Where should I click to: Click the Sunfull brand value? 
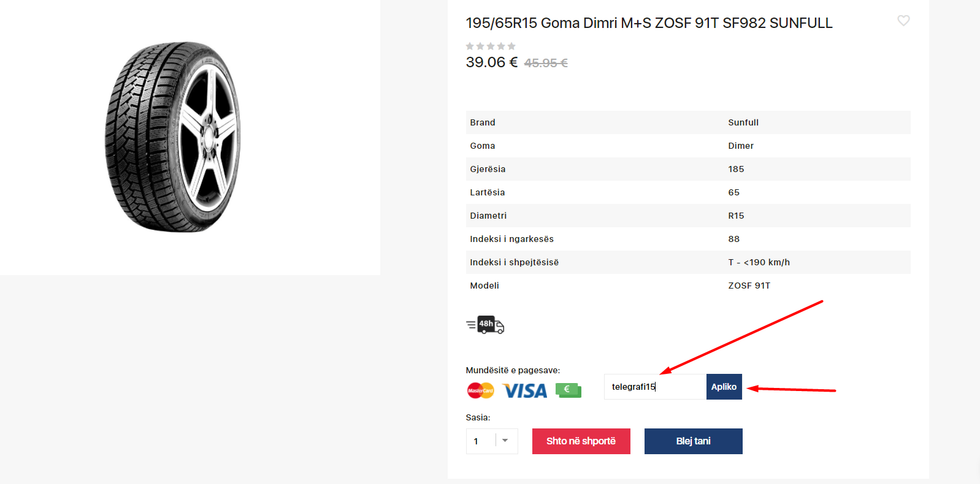click(743, 123)
